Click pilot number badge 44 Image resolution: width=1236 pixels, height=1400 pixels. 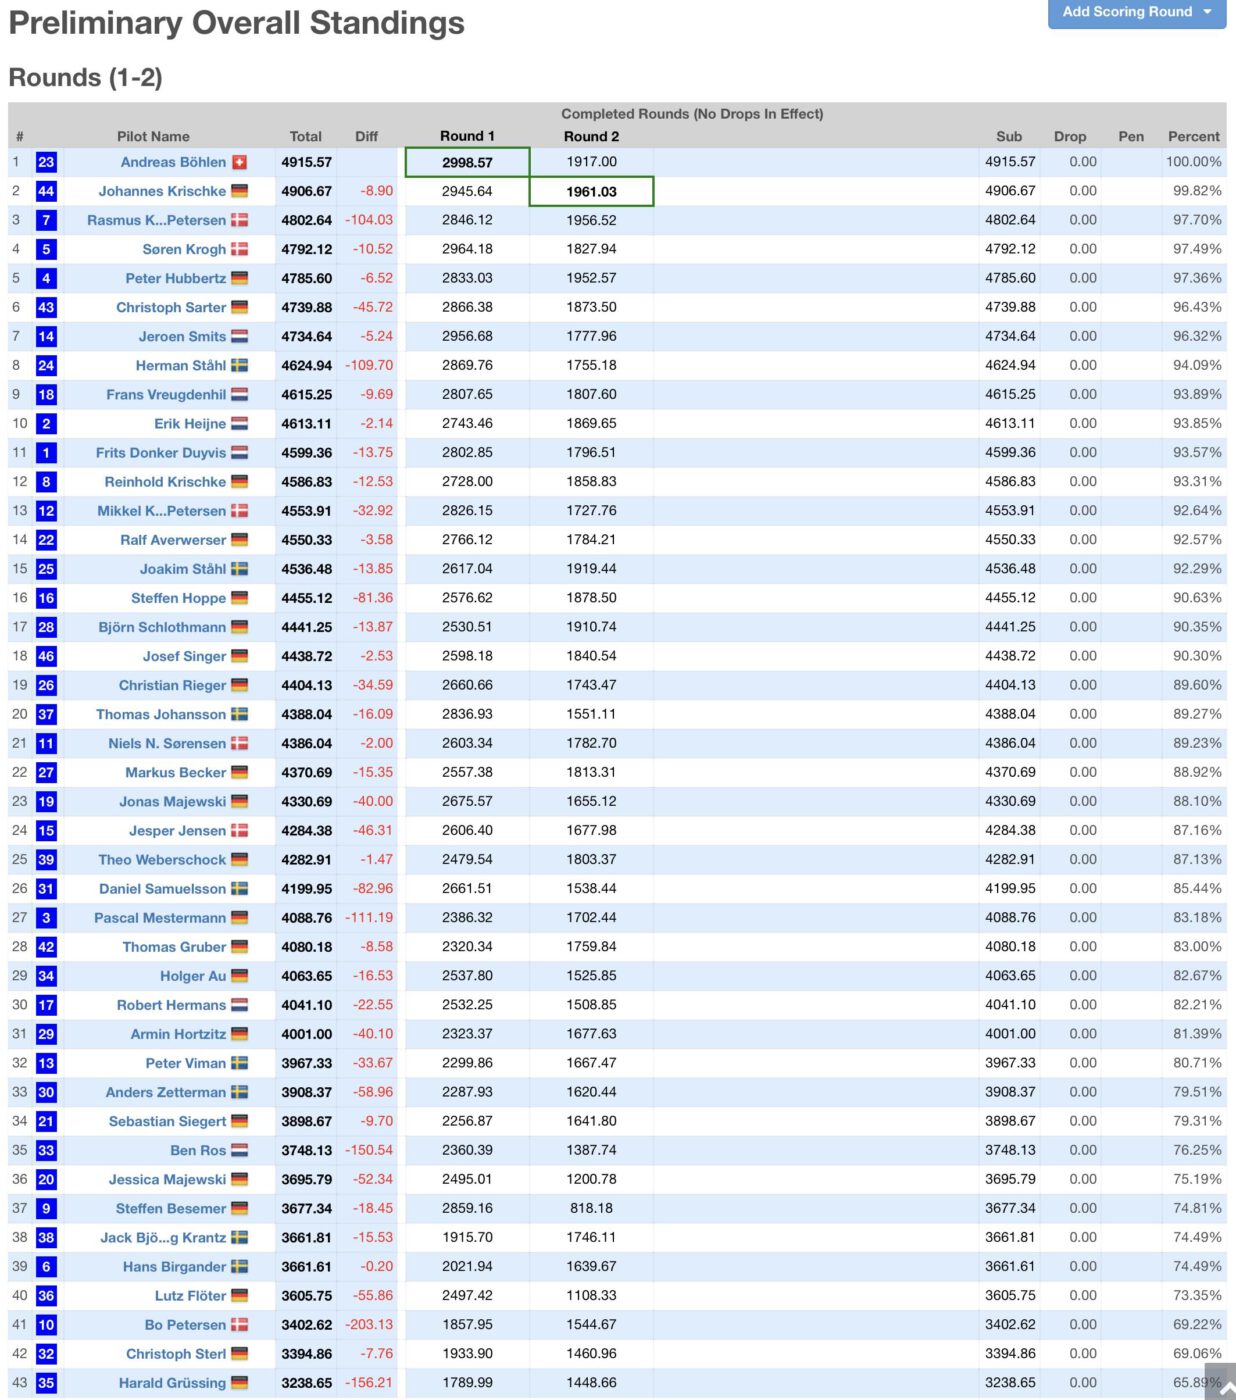(x=46, y=191)
